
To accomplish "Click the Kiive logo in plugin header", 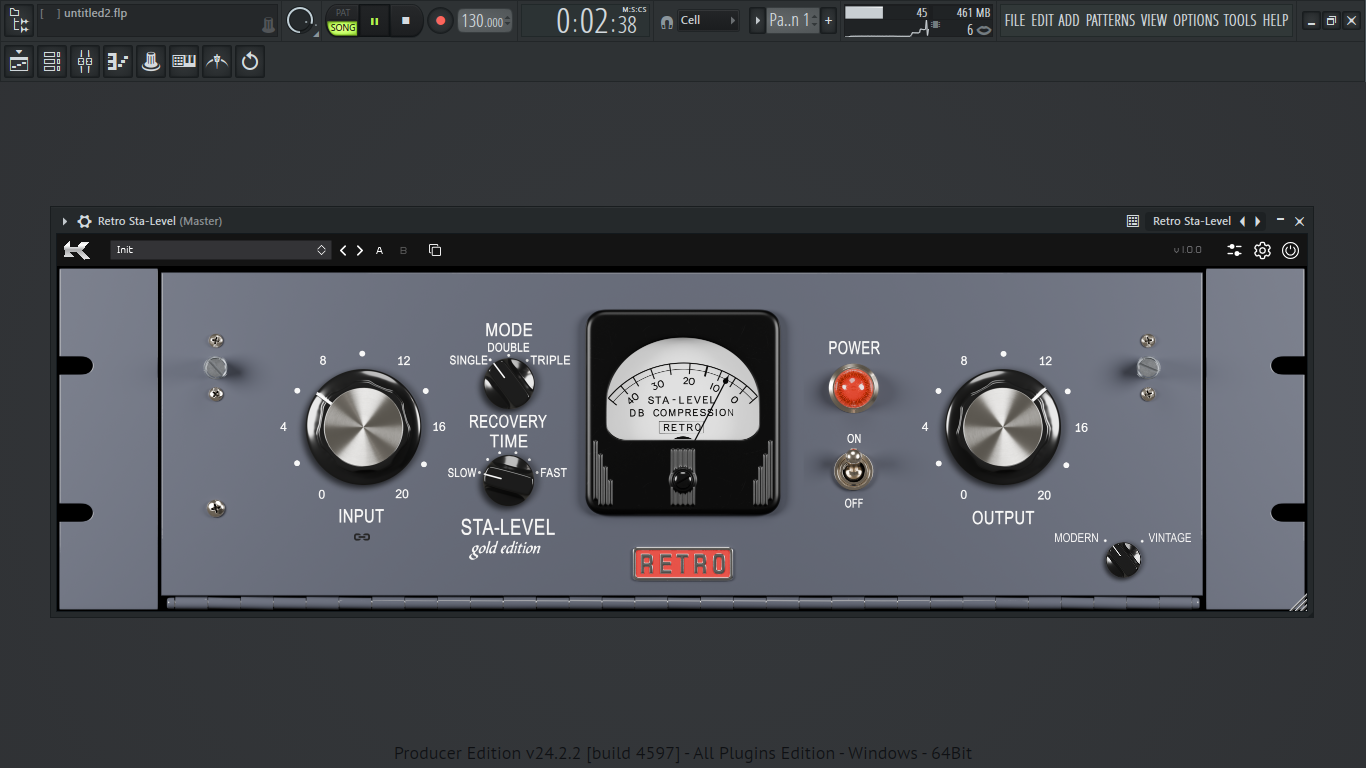I will click(77, 250).
